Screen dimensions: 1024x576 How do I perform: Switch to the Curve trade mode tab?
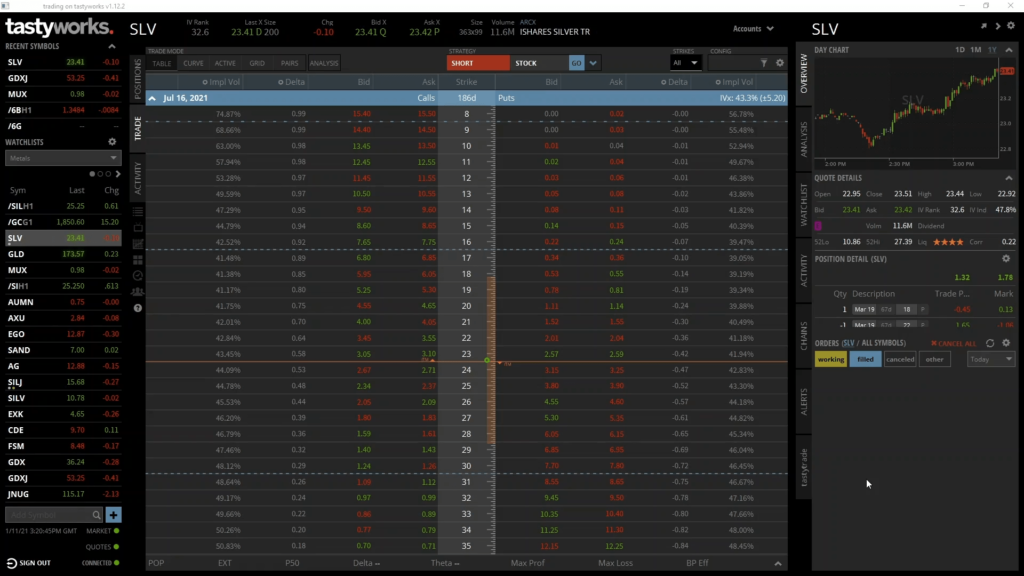click(193, 63)
